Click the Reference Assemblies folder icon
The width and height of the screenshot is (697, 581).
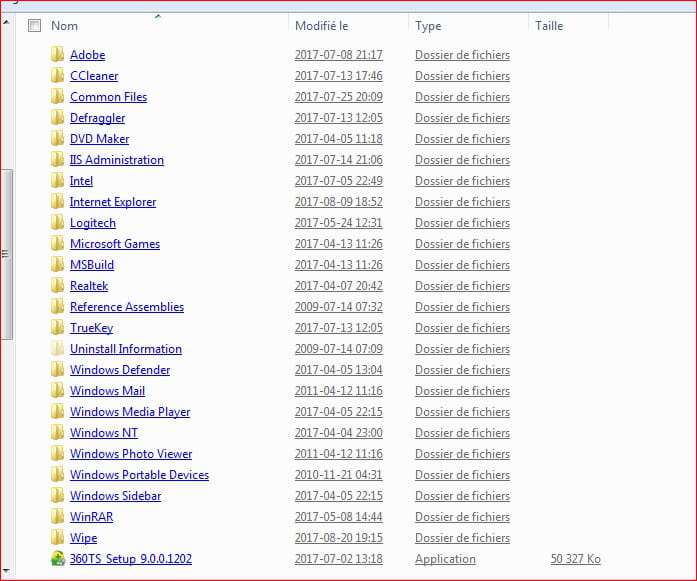[57, 306]
